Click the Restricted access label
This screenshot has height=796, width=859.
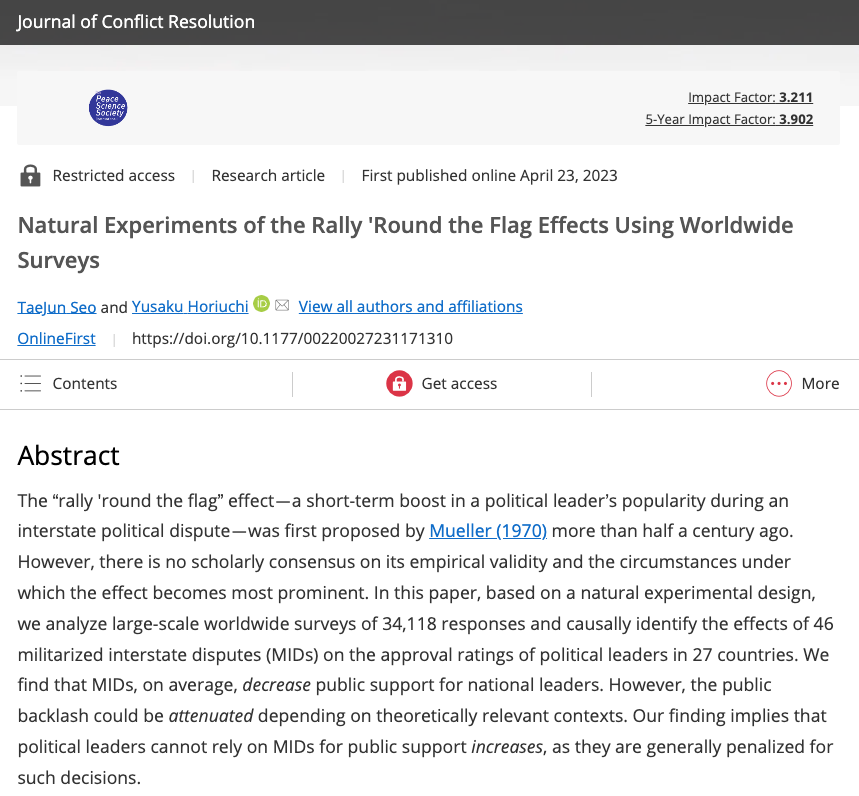click(x=114, y=176)
